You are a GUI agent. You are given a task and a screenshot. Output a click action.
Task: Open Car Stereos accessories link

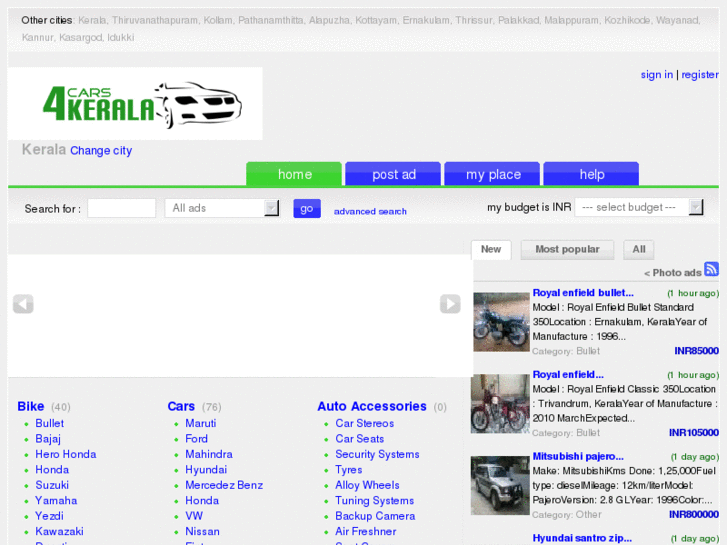pos(365,423)
